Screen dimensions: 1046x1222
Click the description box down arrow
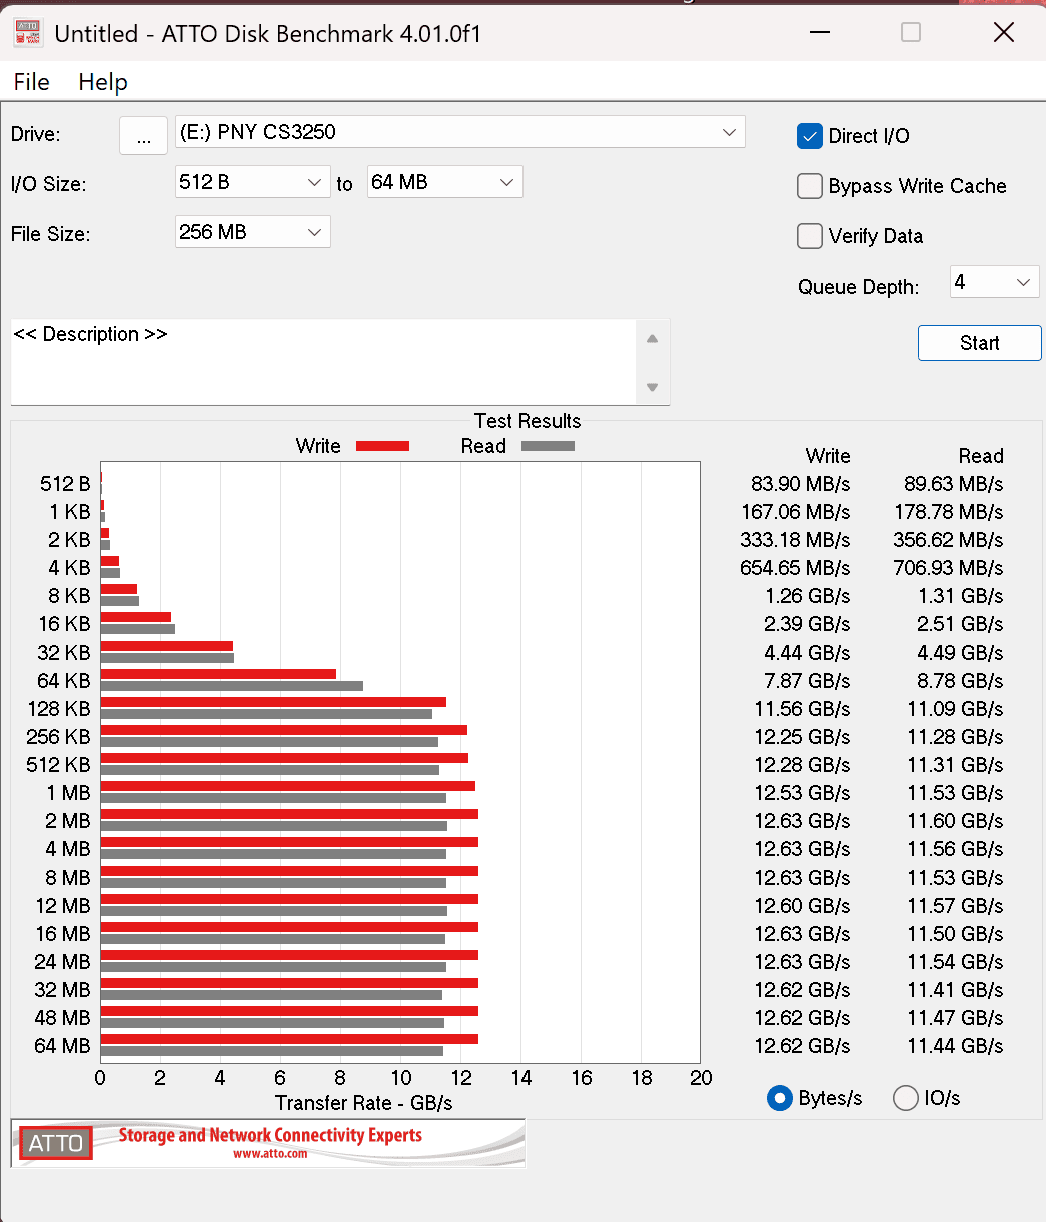point(652,387)
